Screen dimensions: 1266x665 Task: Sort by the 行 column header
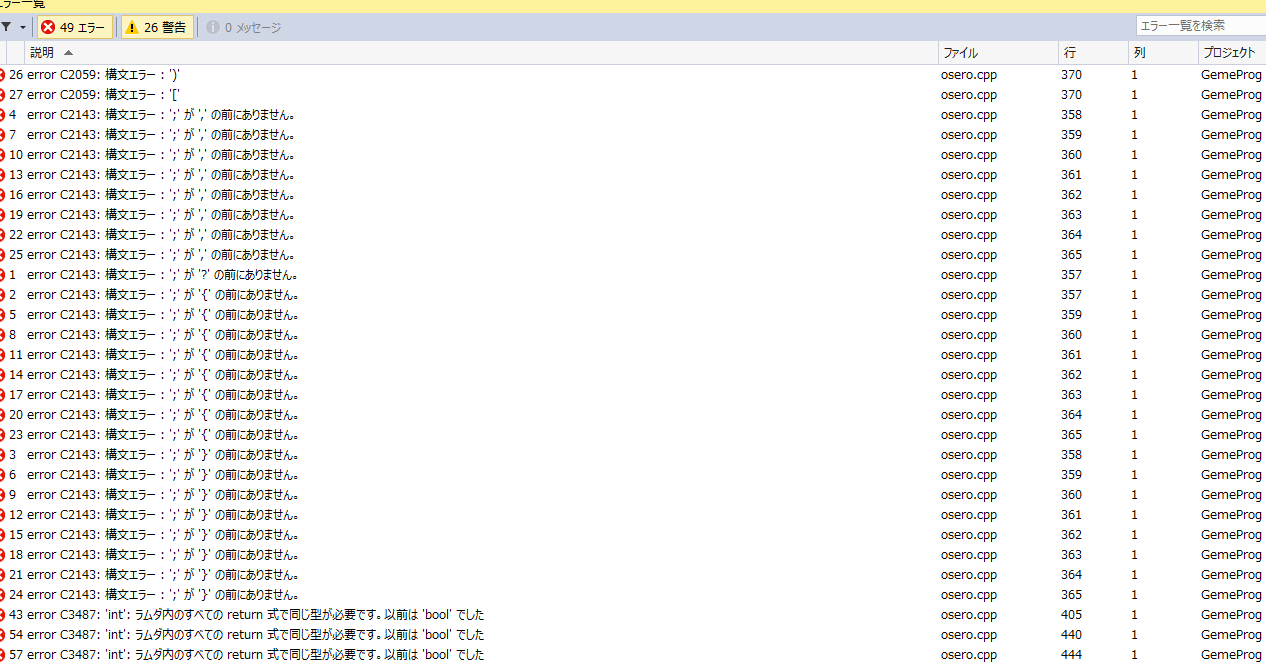(x=1070, y=52)
